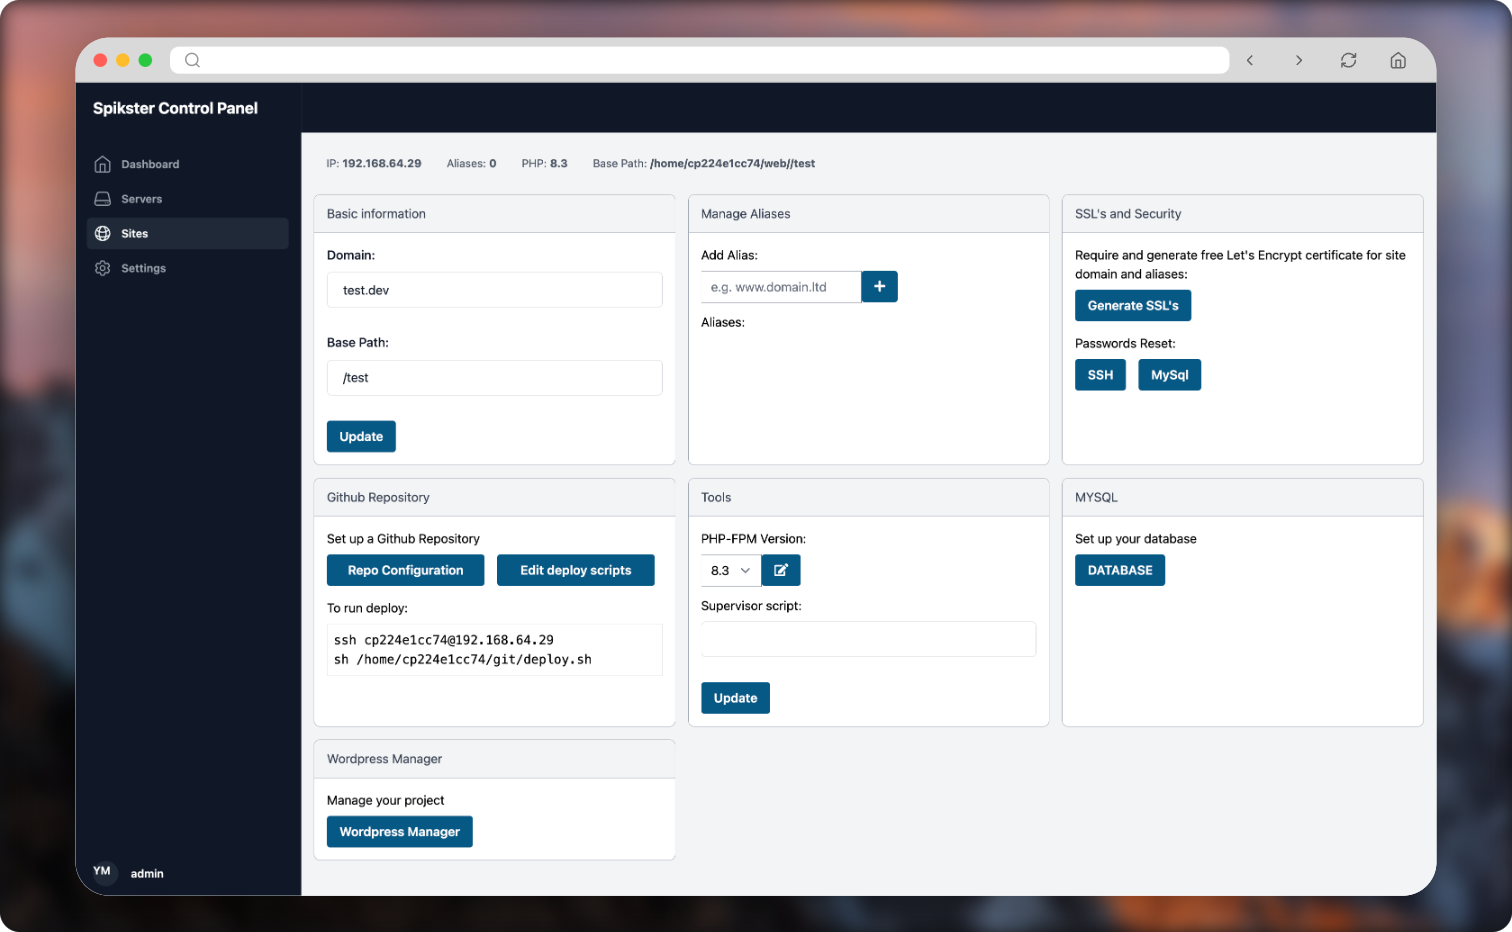1512x932 pixels.
Task: Open Repo Configuration
Action: 405,570
